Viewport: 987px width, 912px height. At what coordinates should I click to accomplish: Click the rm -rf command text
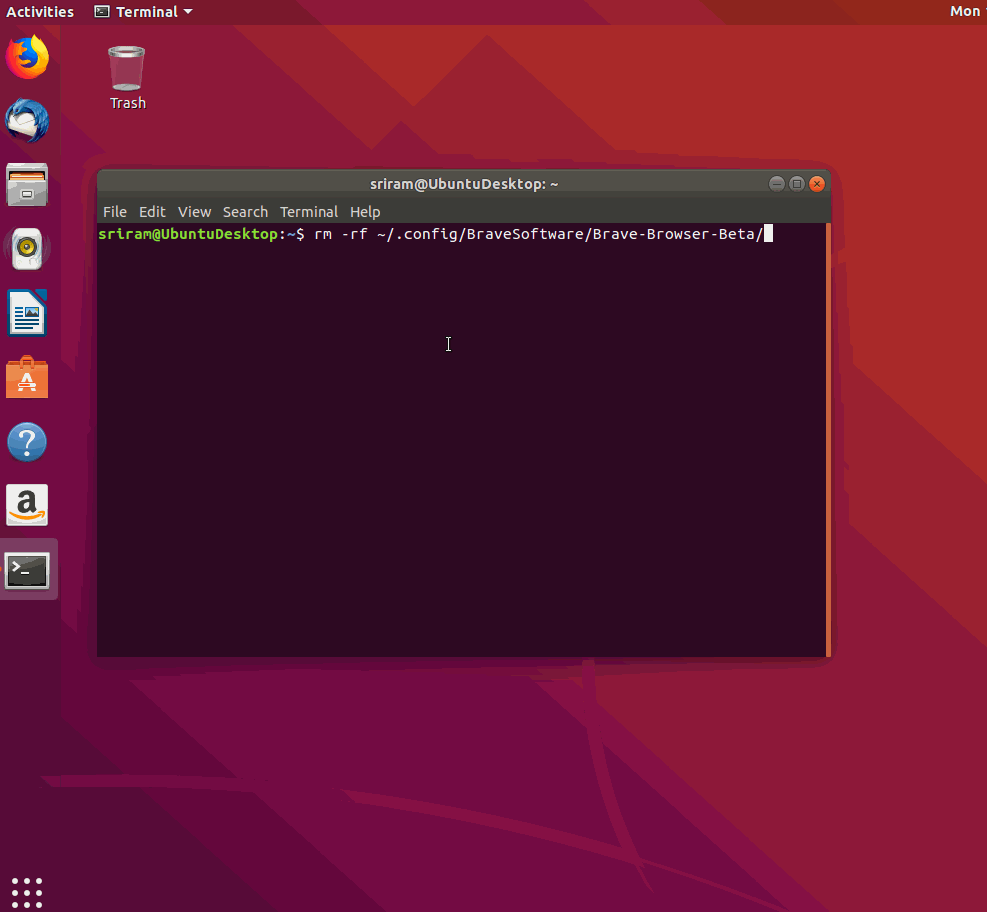pos(538,234)
